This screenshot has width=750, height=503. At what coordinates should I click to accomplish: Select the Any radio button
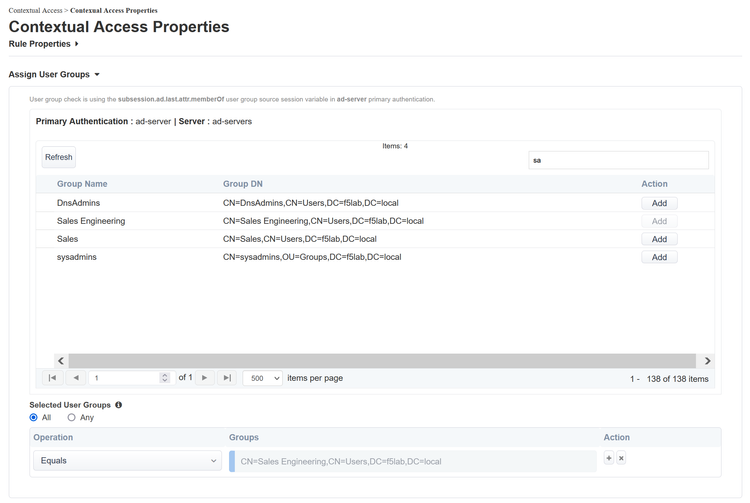pyautogui.click(x=71, y=417)
